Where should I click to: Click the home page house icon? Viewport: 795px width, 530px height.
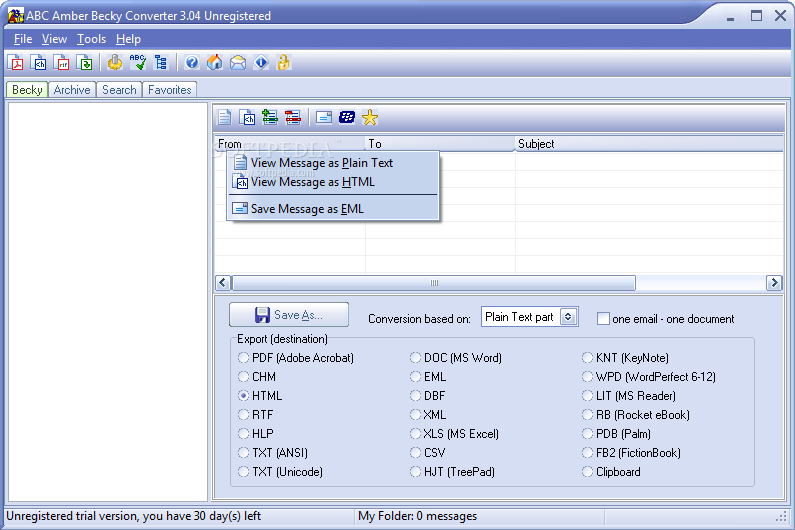pos(214,62)
